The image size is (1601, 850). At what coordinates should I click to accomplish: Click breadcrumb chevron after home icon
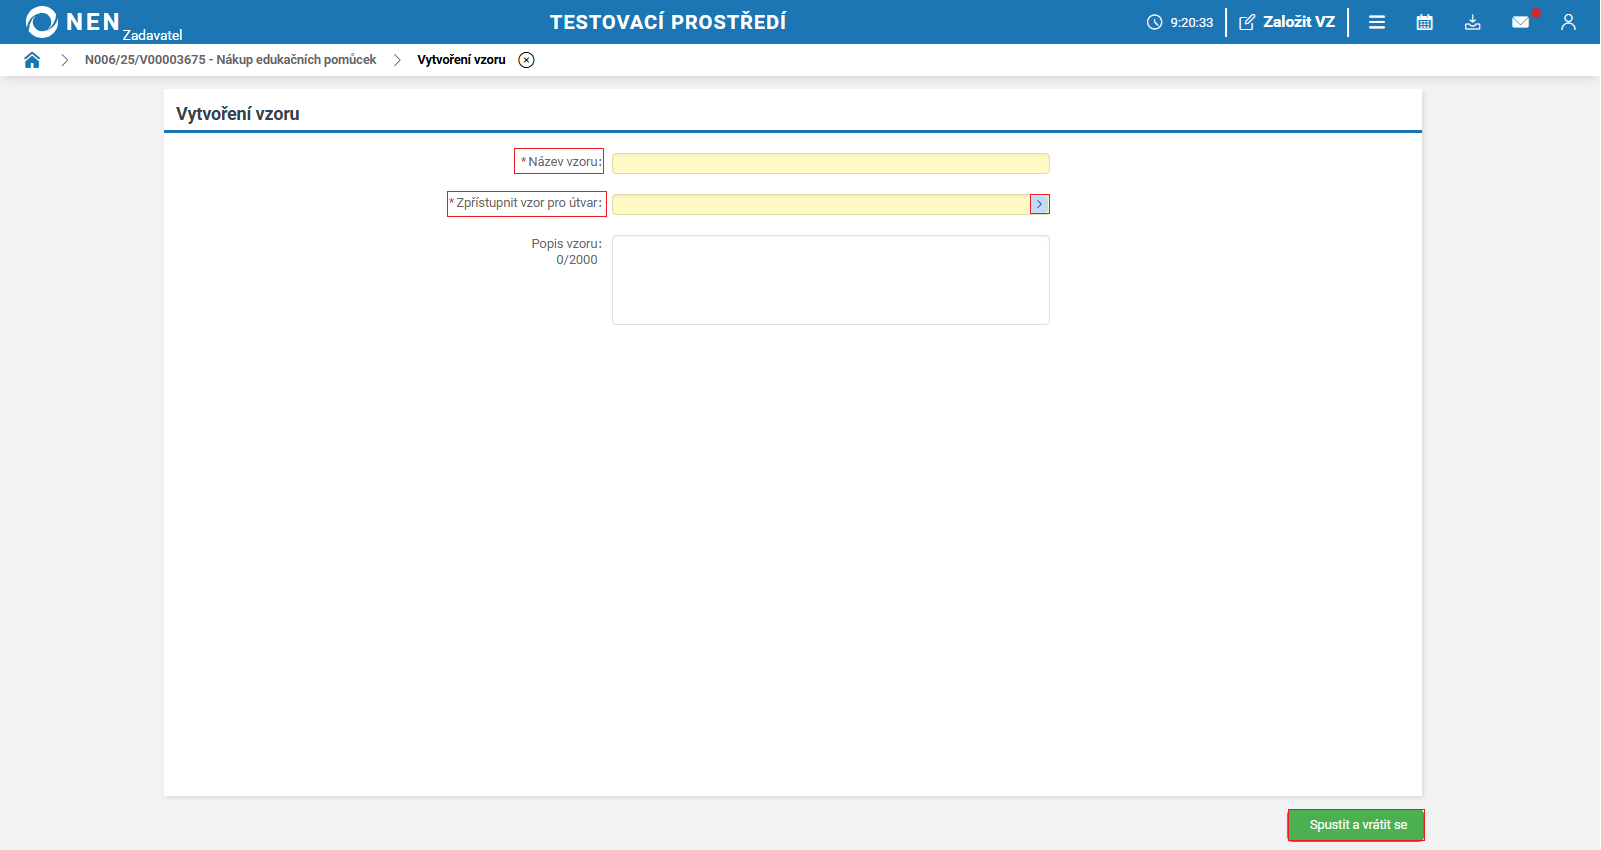click(x=64, y=60)
